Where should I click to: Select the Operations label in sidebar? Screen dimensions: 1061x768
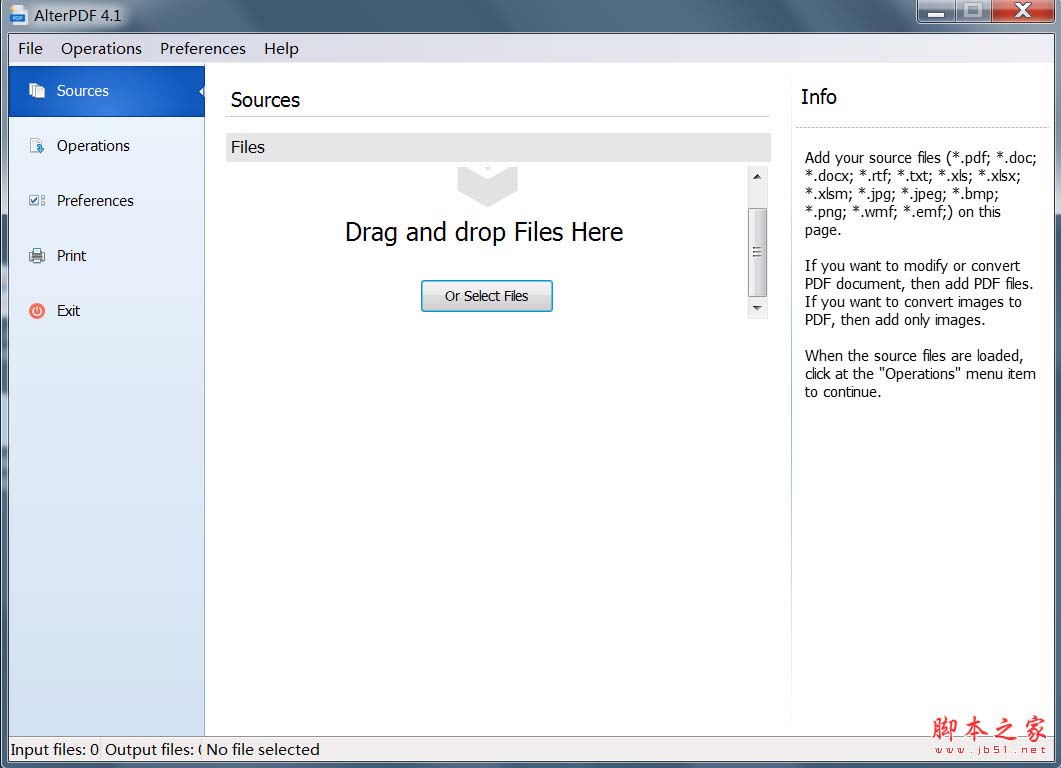[93, 145]
